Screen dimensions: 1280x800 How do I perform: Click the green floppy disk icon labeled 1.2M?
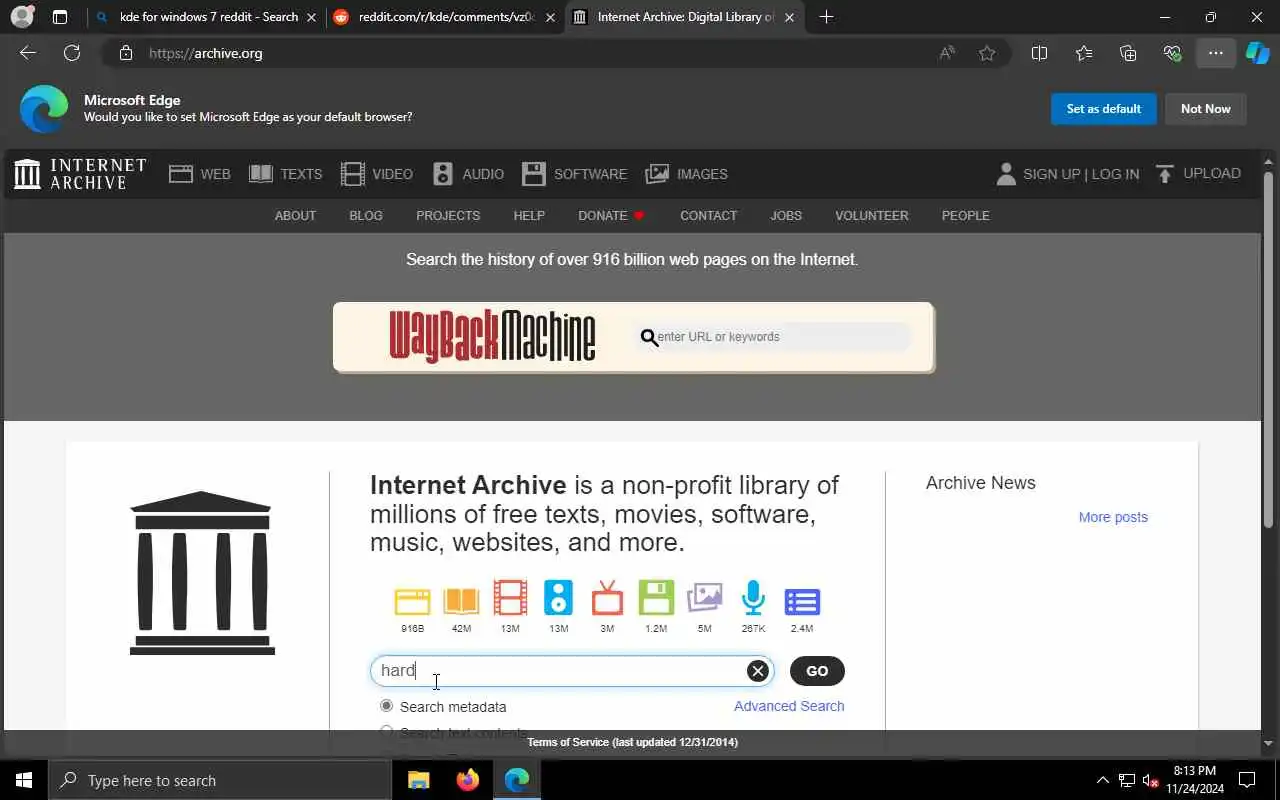pos(656,598)
